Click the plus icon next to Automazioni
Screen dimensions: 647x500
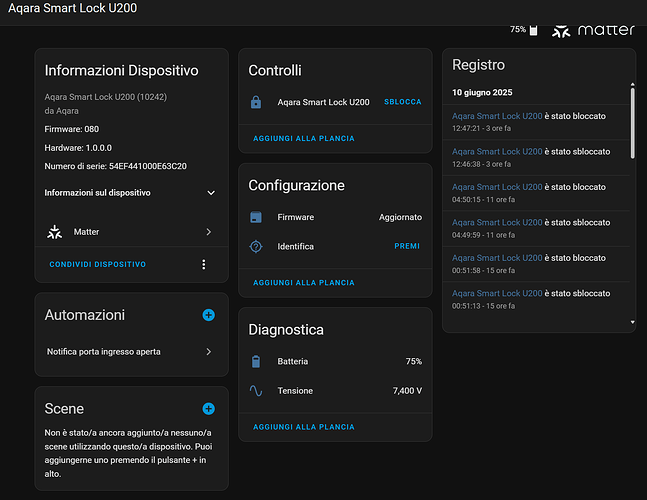[208, 315]
